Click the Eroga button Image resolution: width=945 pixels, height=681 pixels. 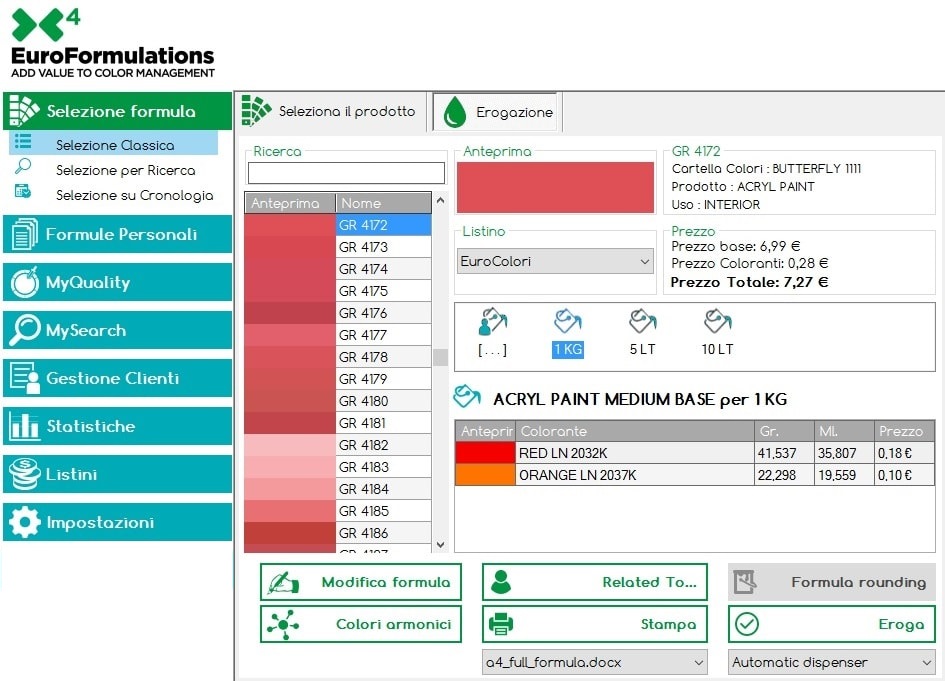pos(832,624)
